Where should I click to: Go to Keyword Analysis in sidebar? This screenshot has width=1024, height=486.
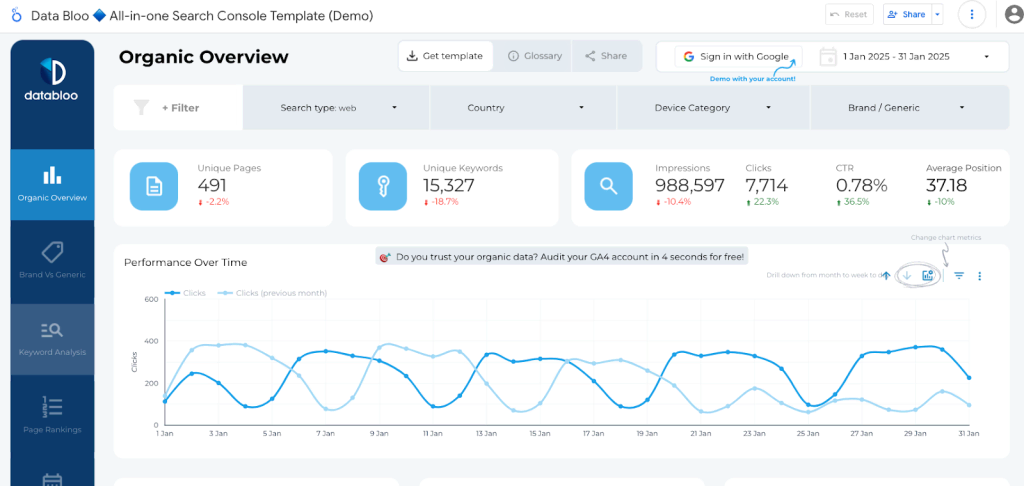(x=52, y=339)
